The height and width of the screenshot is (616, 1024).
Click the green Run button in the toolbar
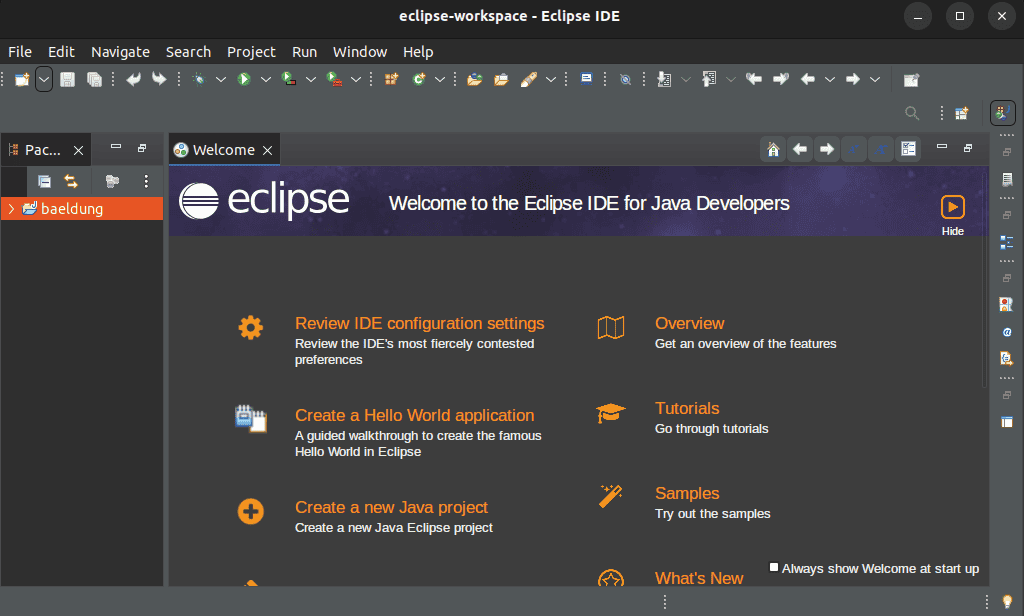[243, 79]
